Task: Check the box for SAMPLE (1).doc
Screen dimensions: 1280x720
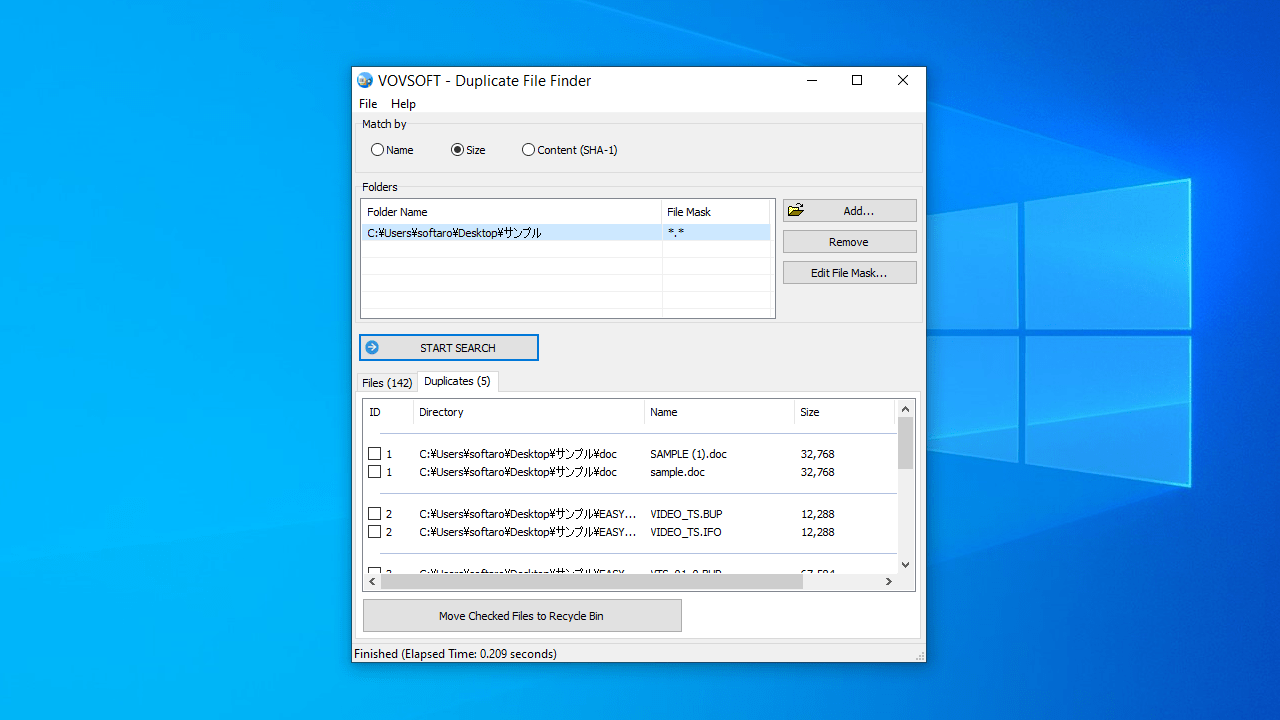Action: [374, 454]
